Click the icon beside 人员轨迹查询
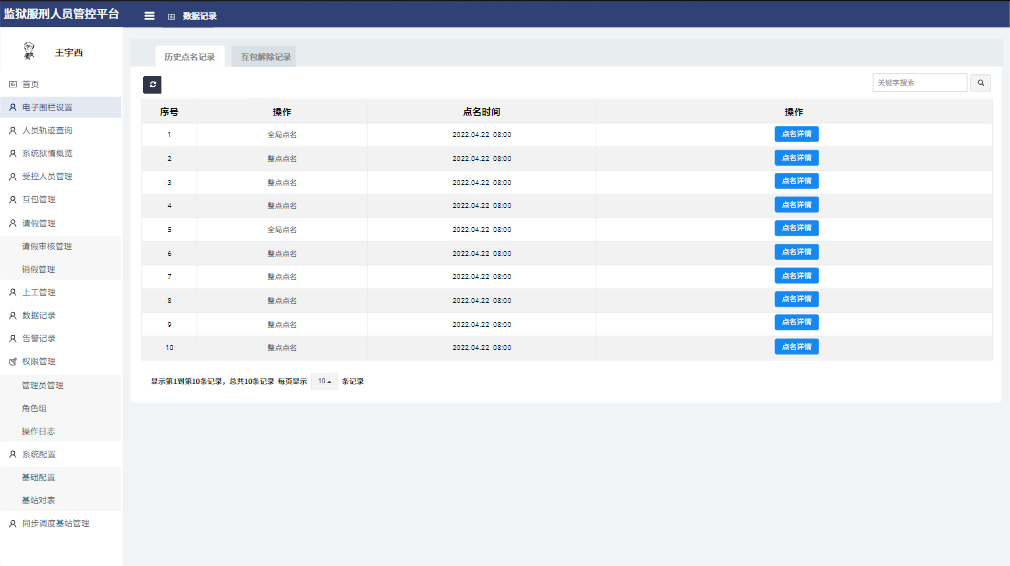 (13, 130)
